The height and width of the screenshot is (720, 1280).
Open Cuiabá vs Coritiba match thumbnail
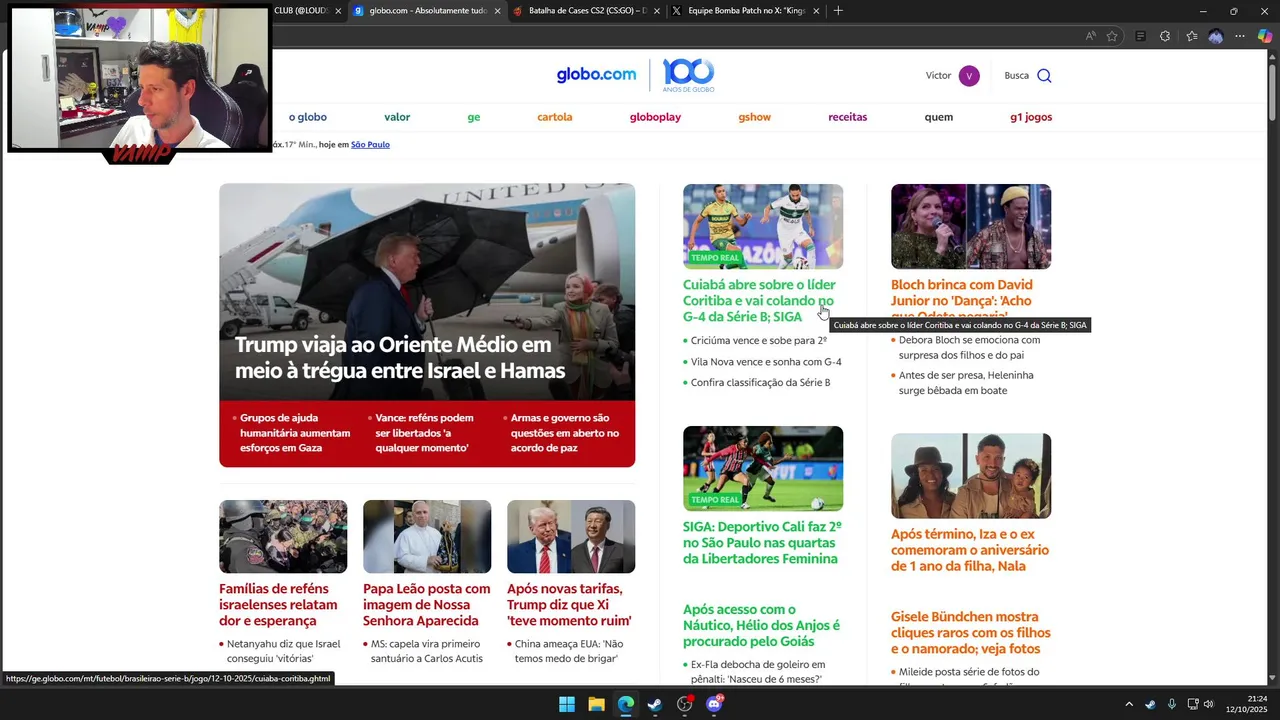pos(763,226)
